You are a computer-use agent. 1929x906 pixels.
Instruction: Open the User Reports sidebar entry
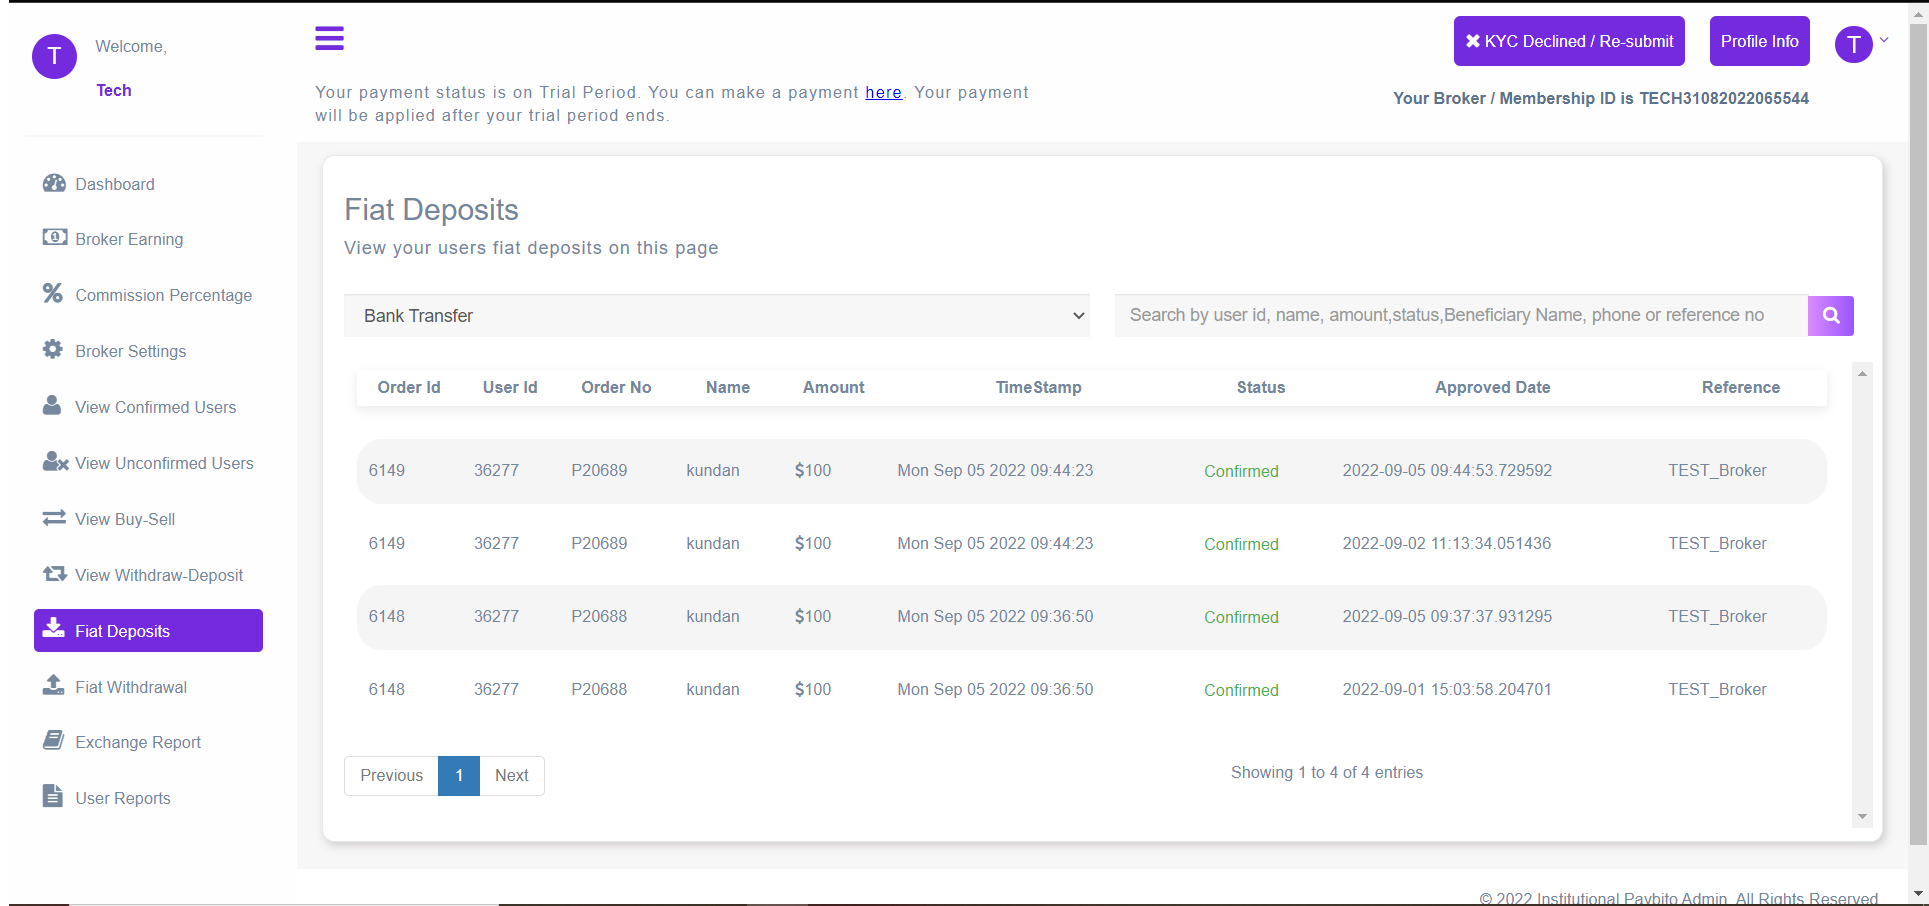(54, 795)
